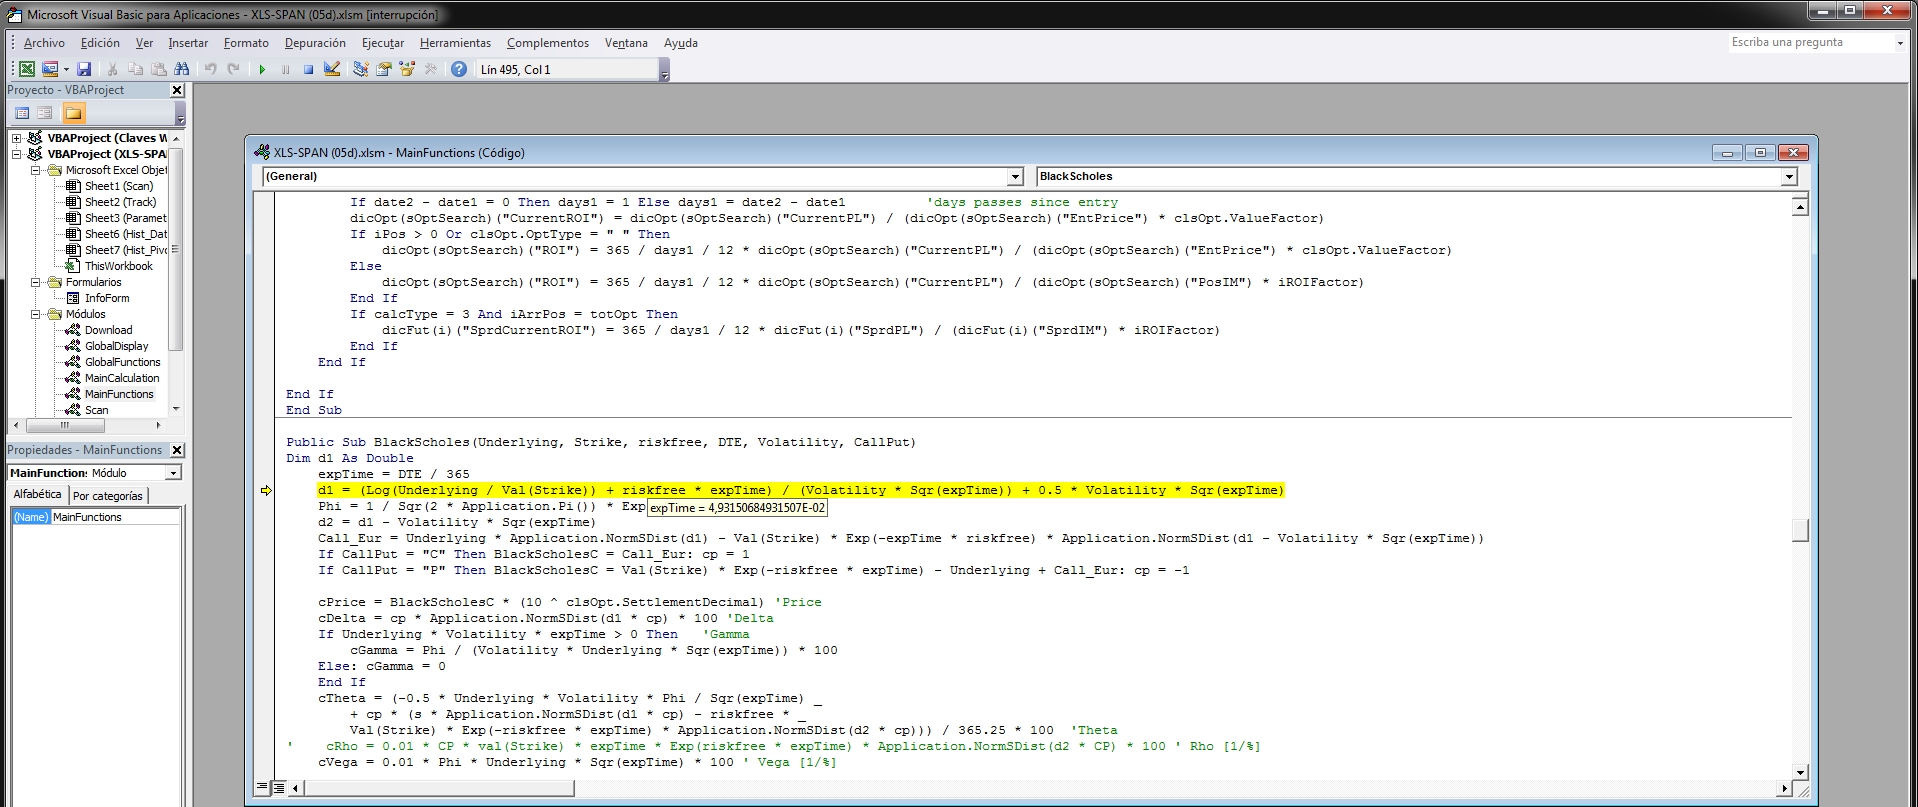Viewport: 1918px width, 807px height.
Task: Click the Cut scissors icon
Action: tap(112, 69)
